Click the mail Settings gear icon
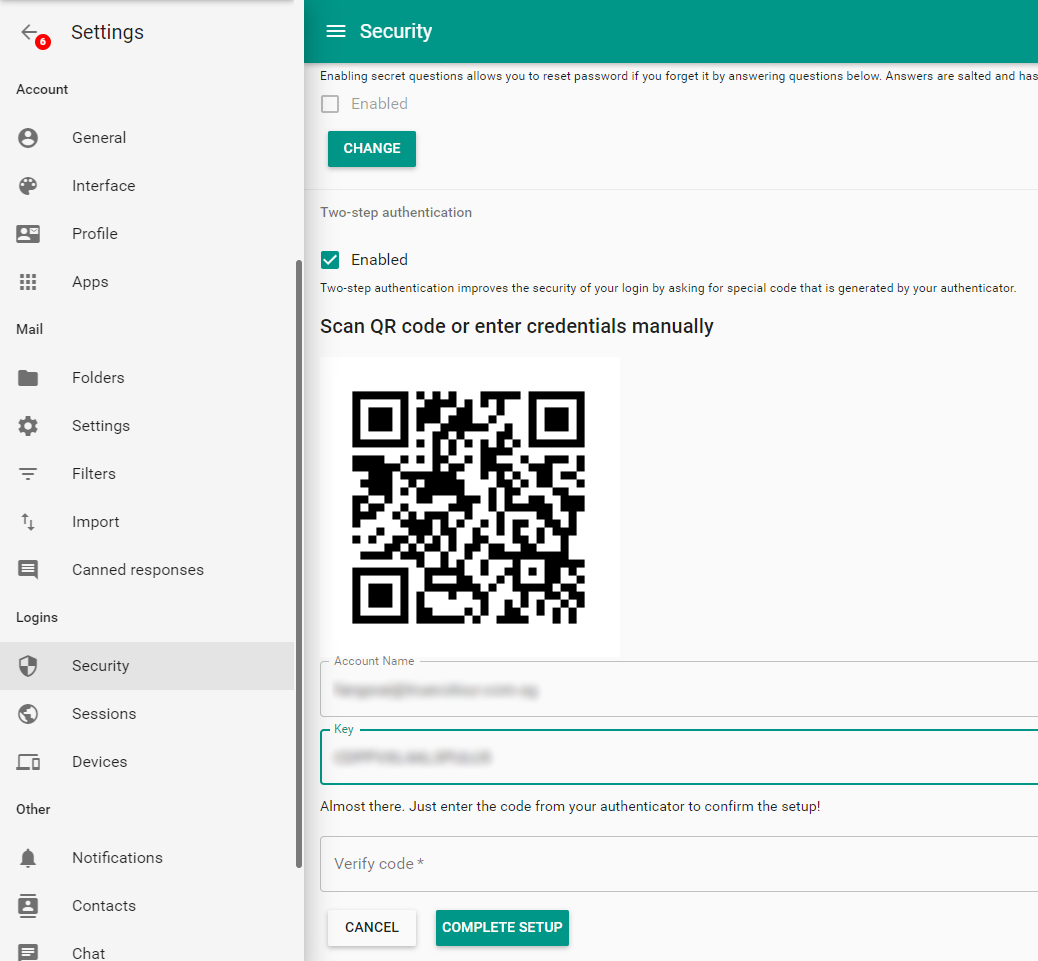This screenshot has height=961, width=1038. pos(28,426)
